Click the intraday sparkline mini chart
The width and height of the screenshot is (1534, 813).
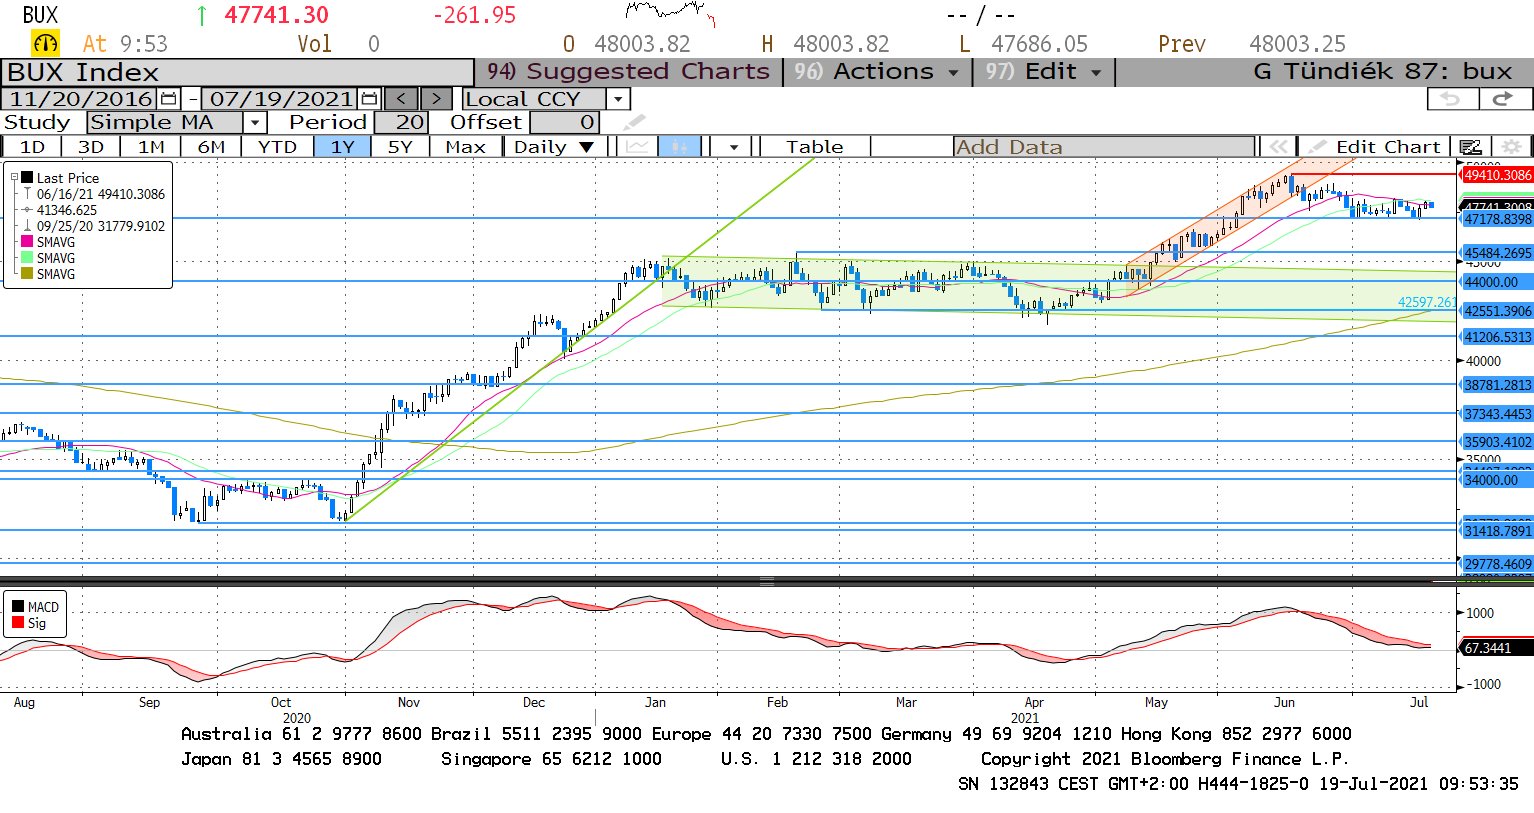pyautogui.click(x=671, y=13)
